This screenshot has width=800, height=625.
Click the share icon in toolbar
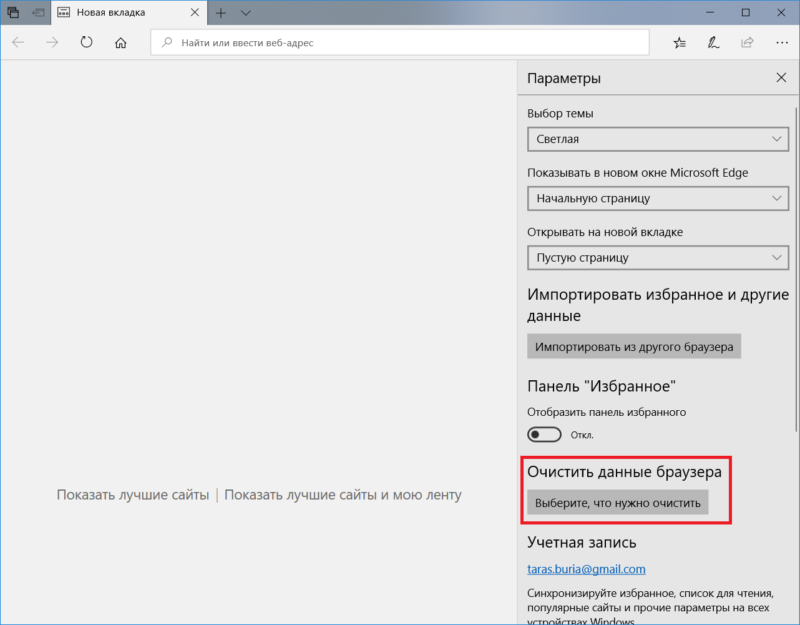point(747,42)
